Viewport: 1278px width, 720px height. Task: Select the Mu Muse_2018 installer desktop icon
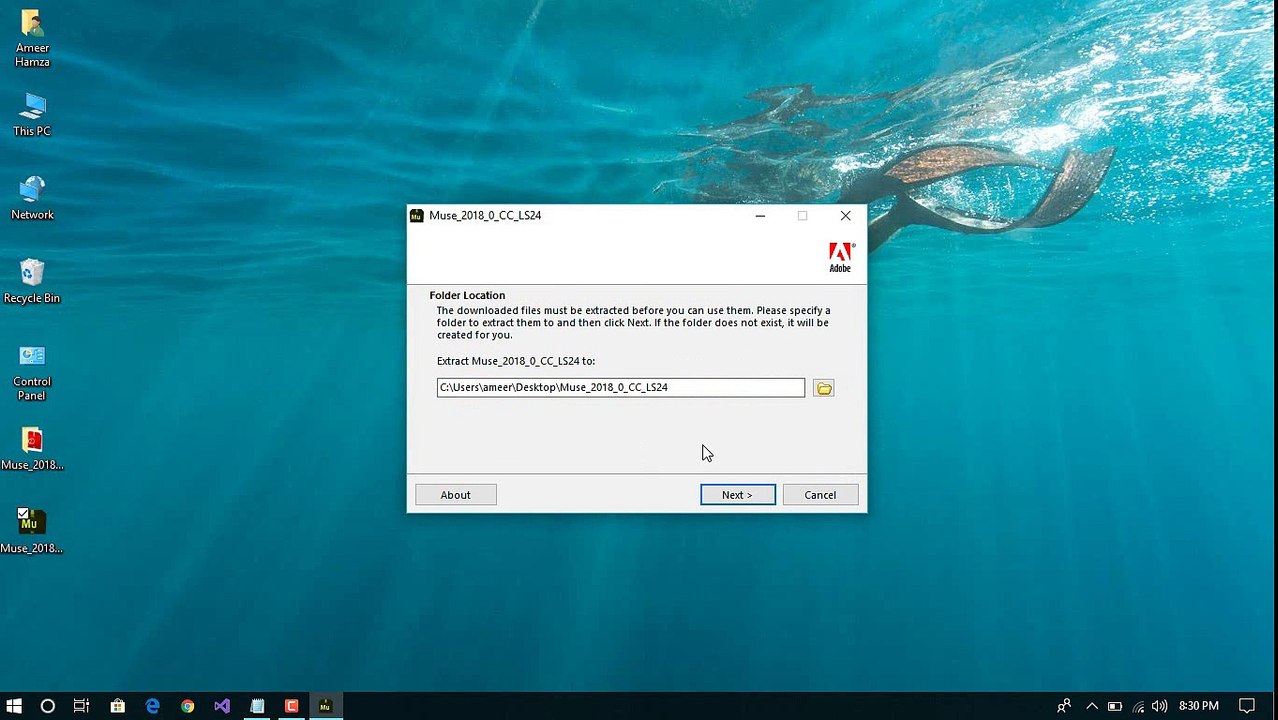click(32, 532)
